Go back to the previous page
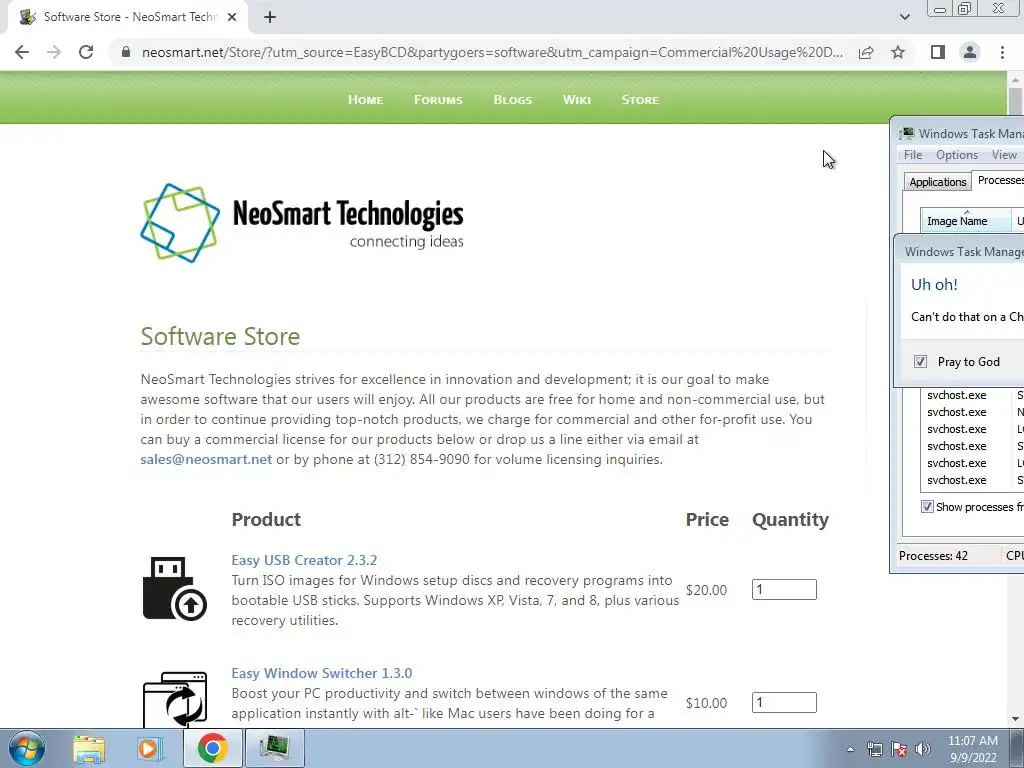The image size is (1024, 768). (22, 52)
